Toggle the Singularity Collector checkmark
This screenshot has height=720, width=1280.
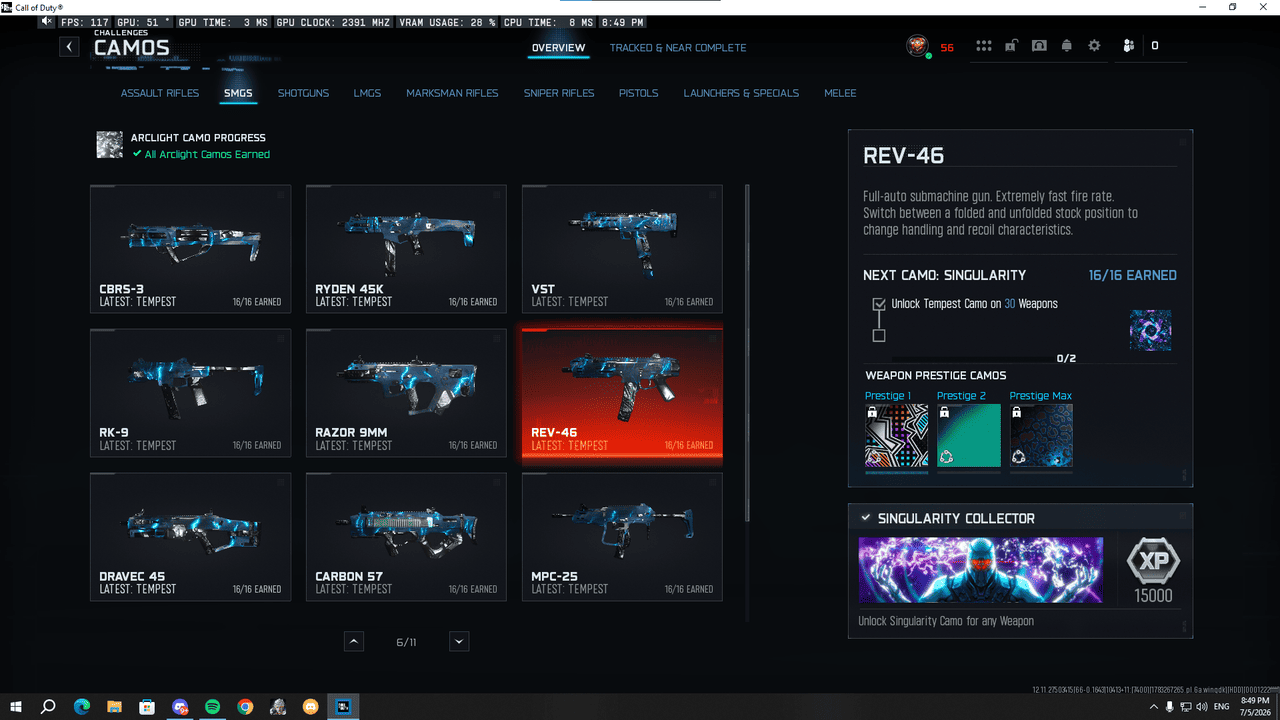point(865,518)
